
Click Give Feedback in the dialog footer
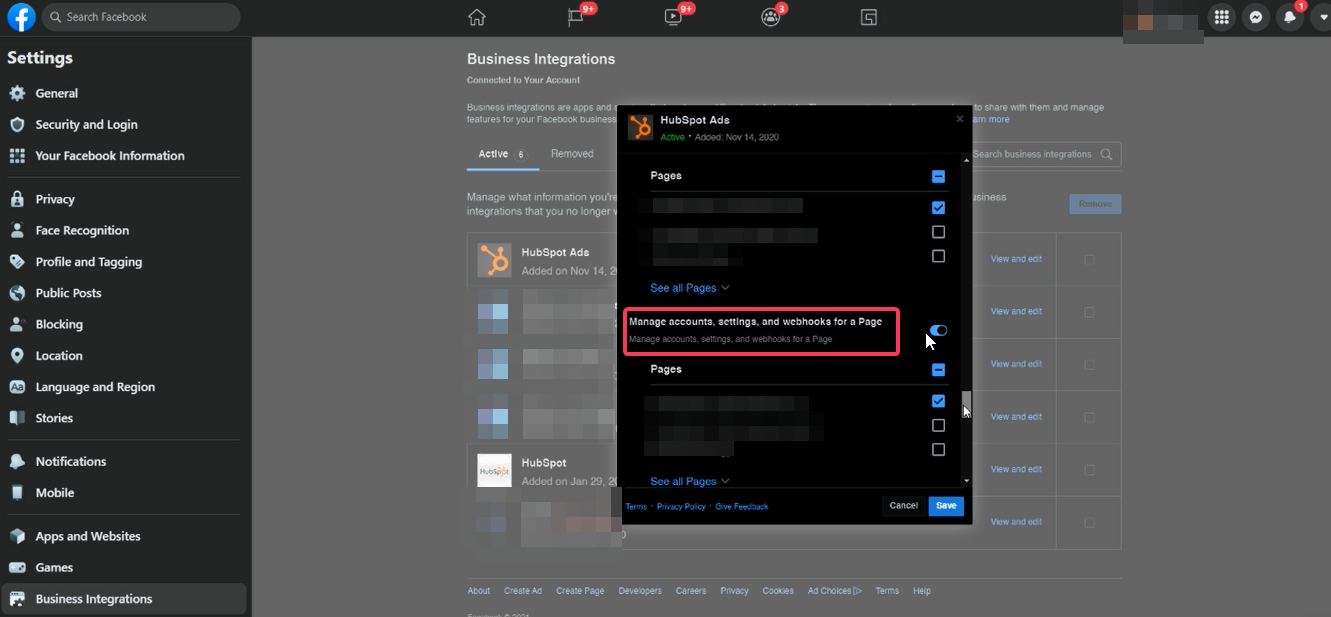coord(742,507)
